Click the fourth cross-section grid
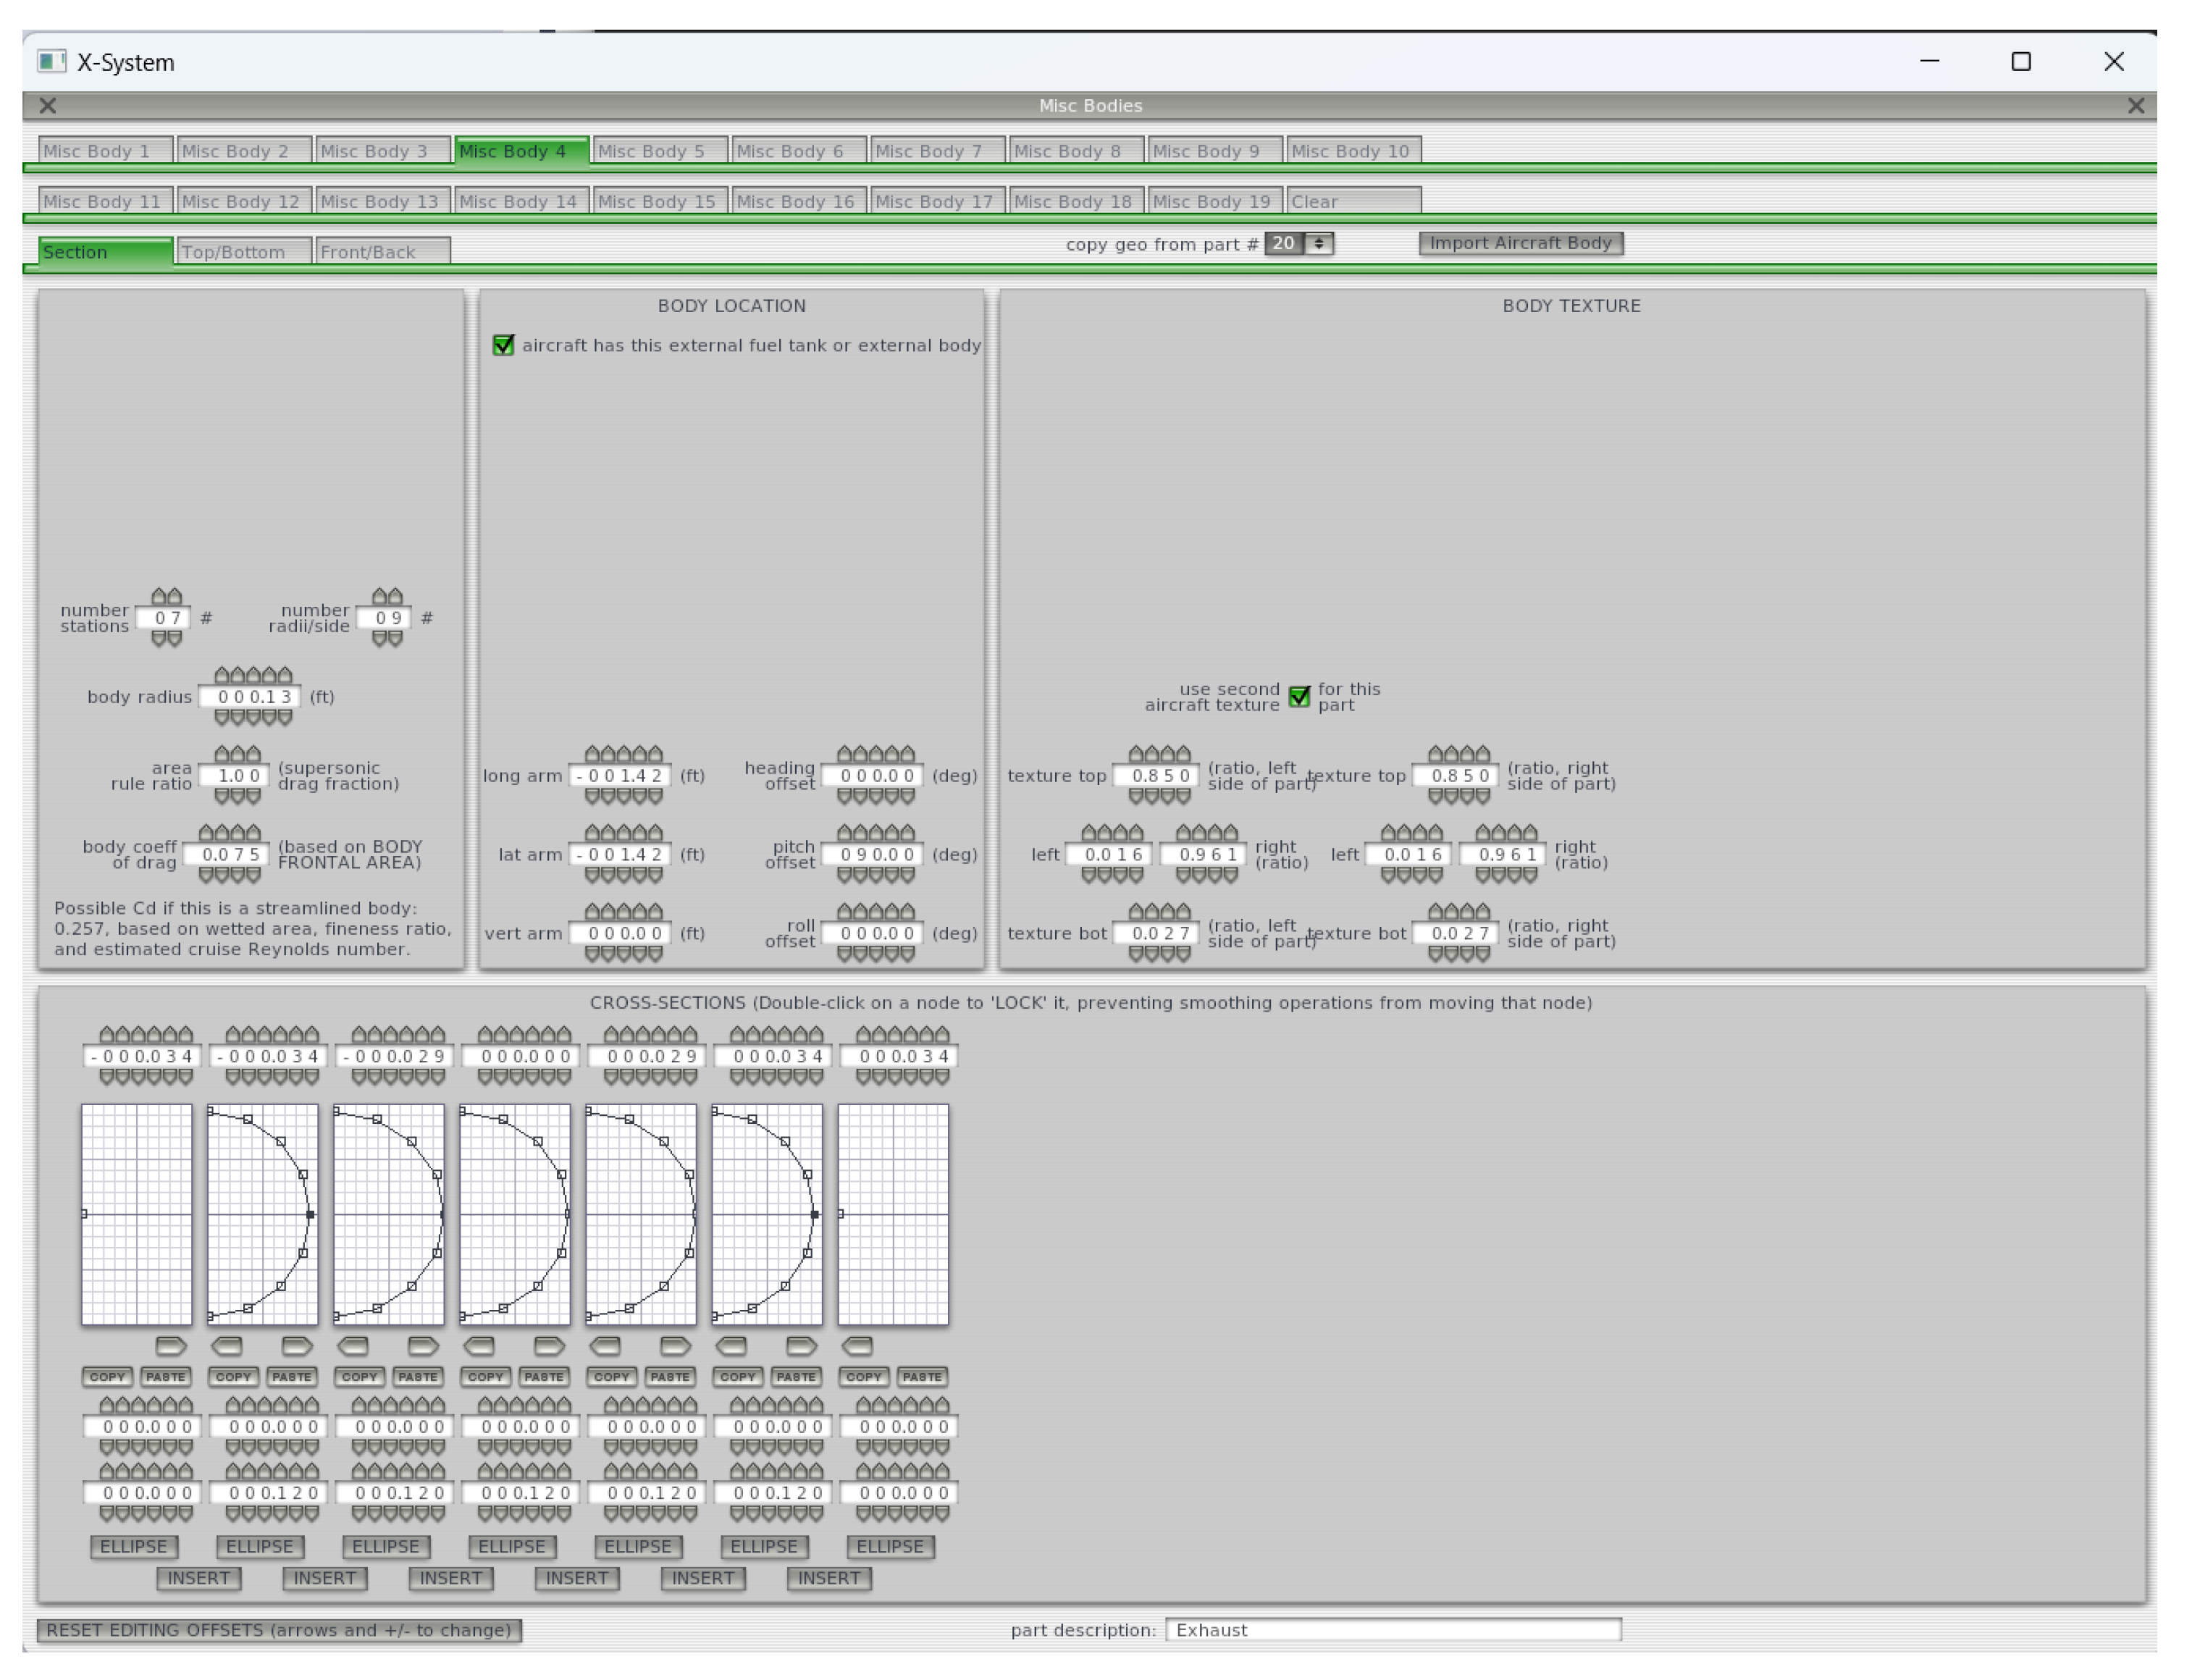 point(514,1214)
